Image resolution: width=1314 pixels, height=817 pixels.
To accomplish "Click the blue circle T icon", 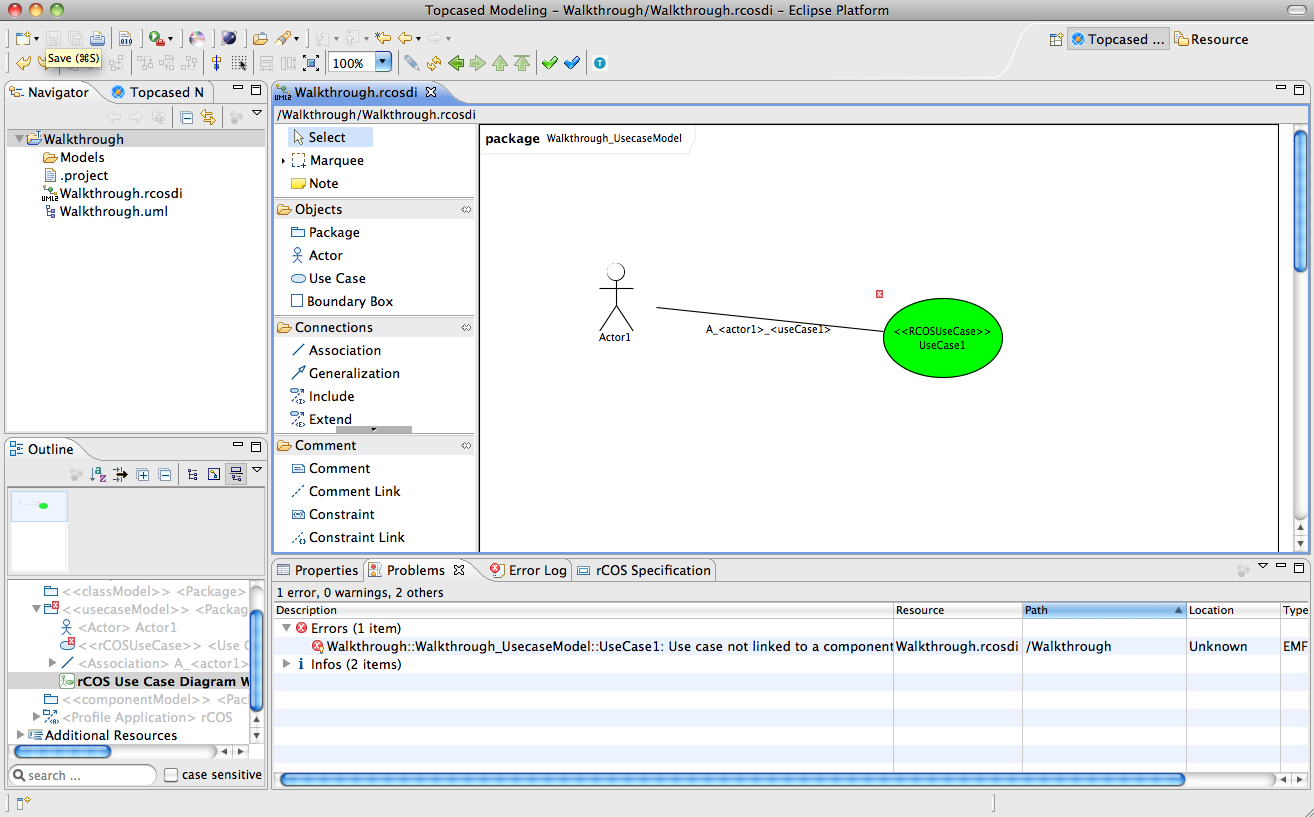I will point(600,63).
